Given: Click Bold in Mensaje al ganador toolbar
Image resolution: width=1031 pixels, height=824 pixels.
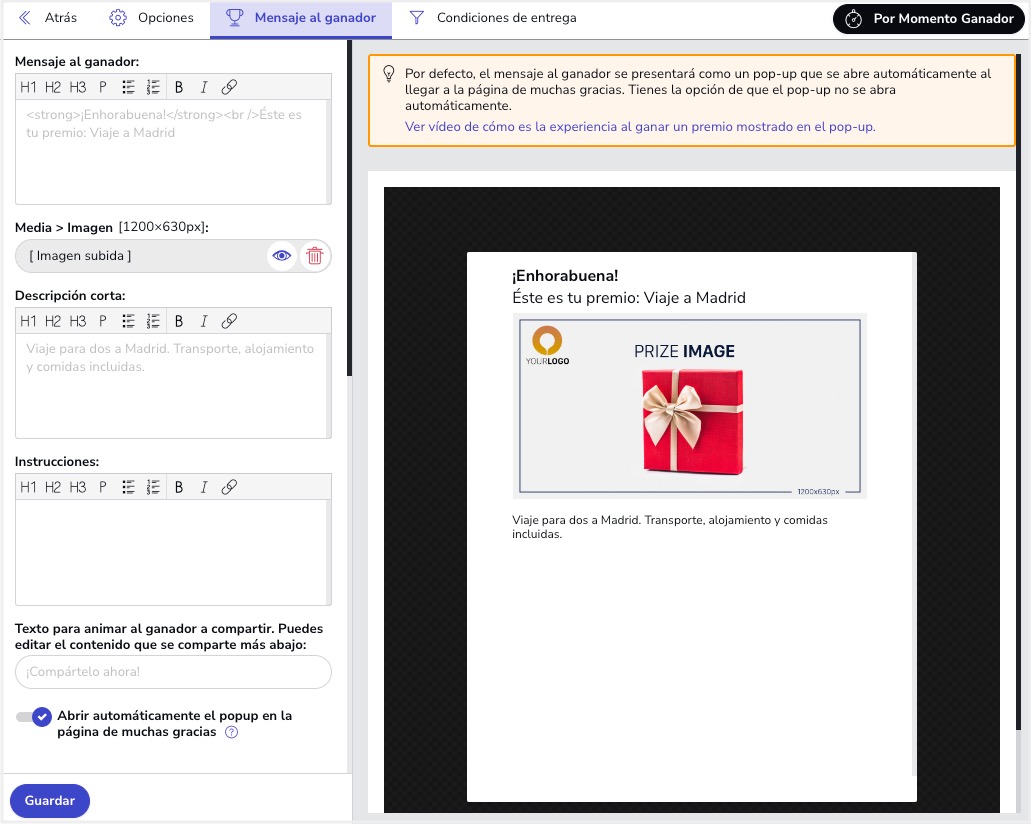Looking at the screenshot, I should click(179, 87).
